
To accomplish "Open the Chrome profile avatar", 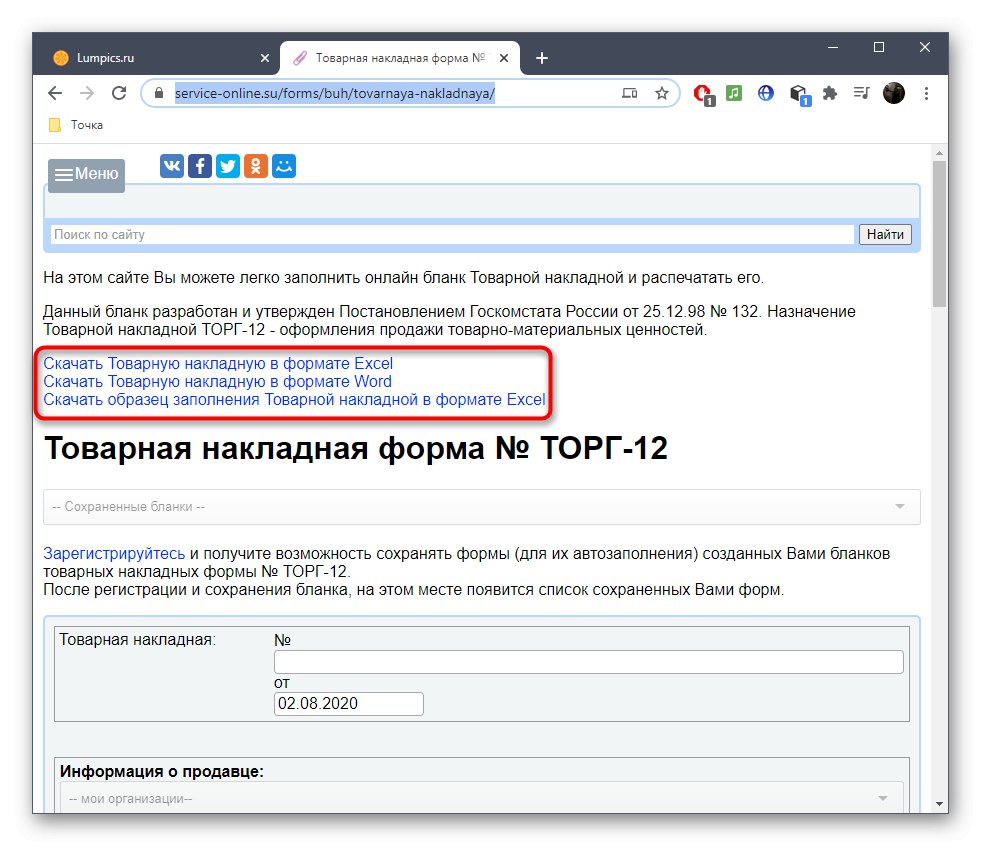I will coord(893,93).
